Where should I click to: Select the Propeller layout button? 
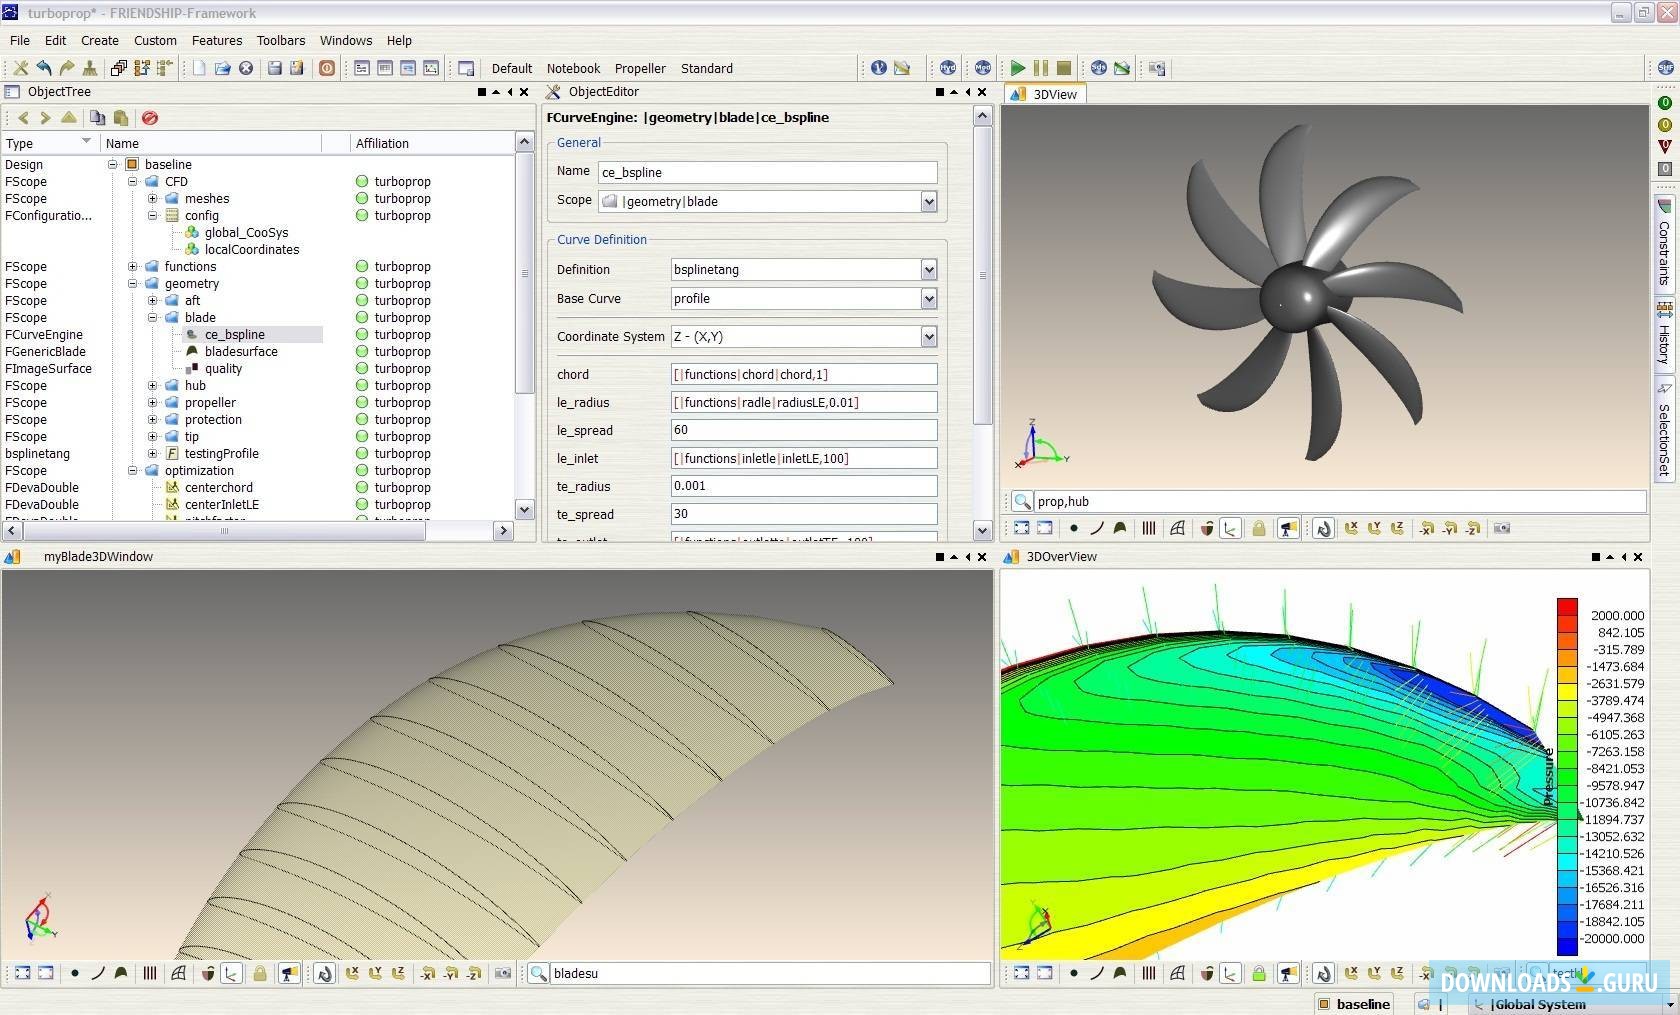(640, 68)
